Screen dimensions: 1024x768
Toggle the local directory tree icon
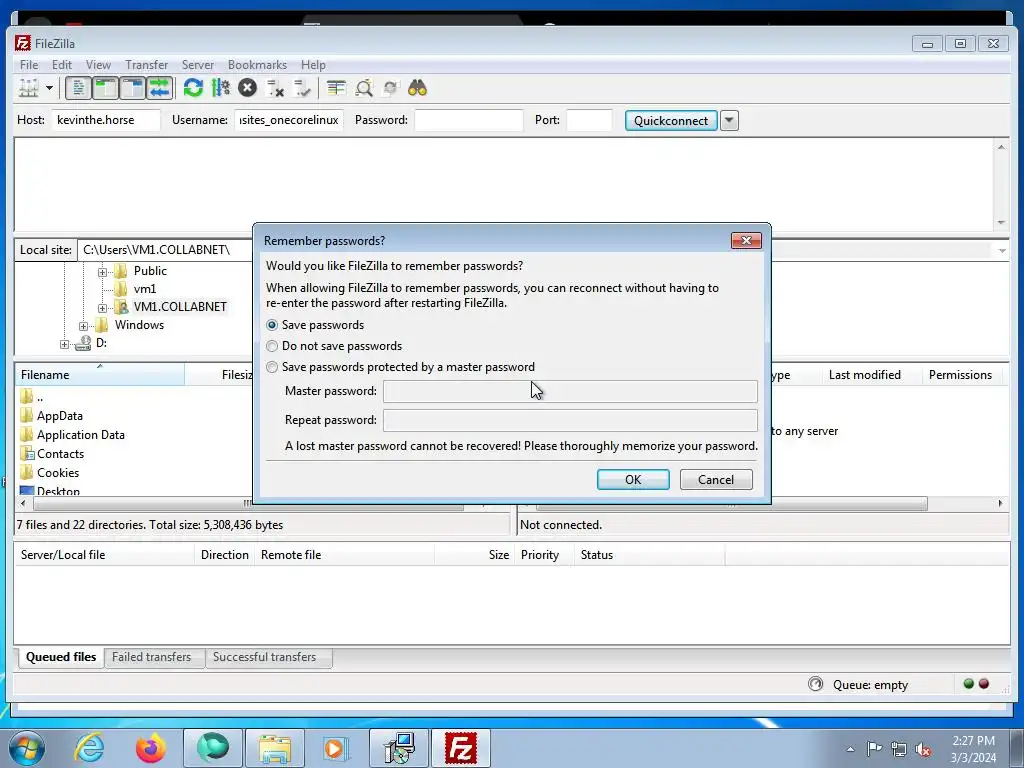105,88
